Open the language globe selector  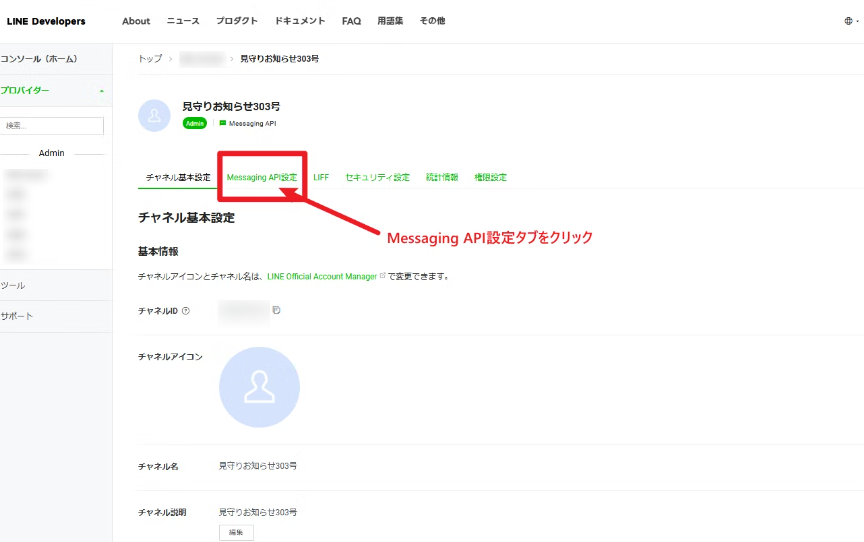[x=851, y=21]
